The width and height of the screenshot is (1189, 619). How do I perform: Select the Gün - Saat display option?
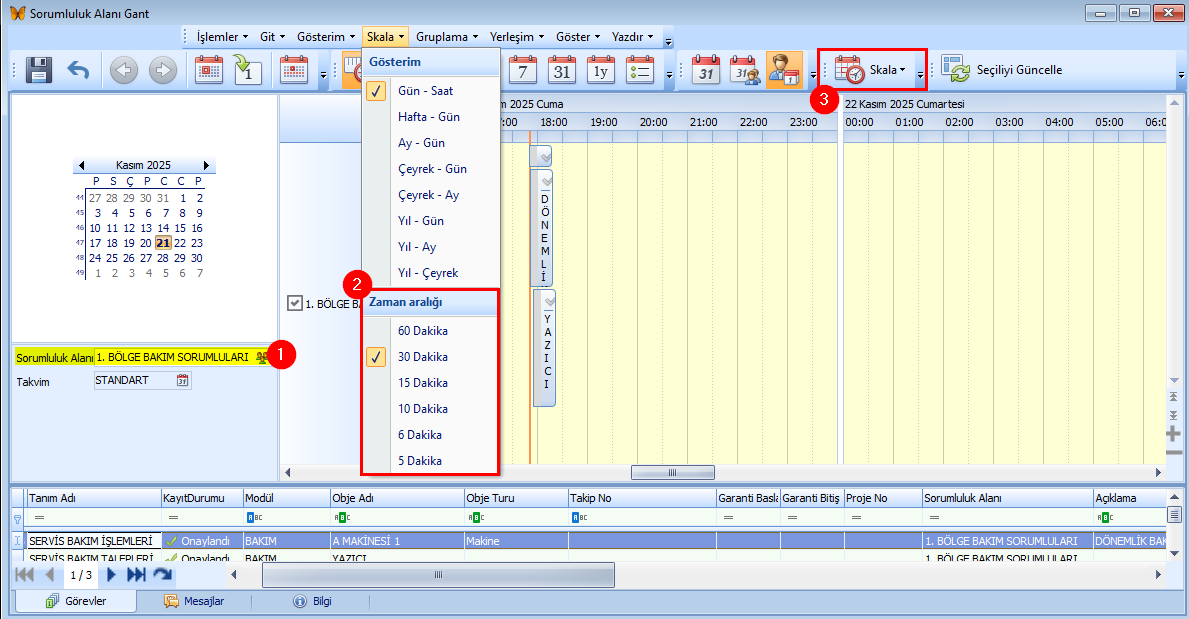425,91
